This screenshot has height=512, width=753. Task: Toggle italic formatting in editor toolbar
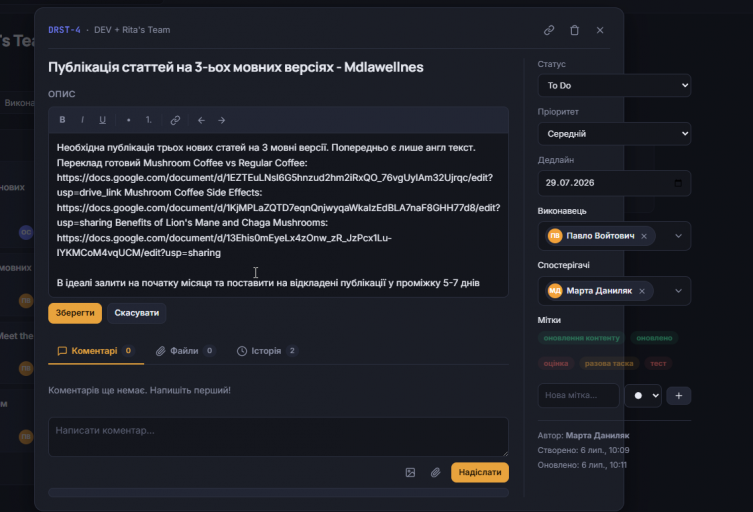click(x=82, y=120)
